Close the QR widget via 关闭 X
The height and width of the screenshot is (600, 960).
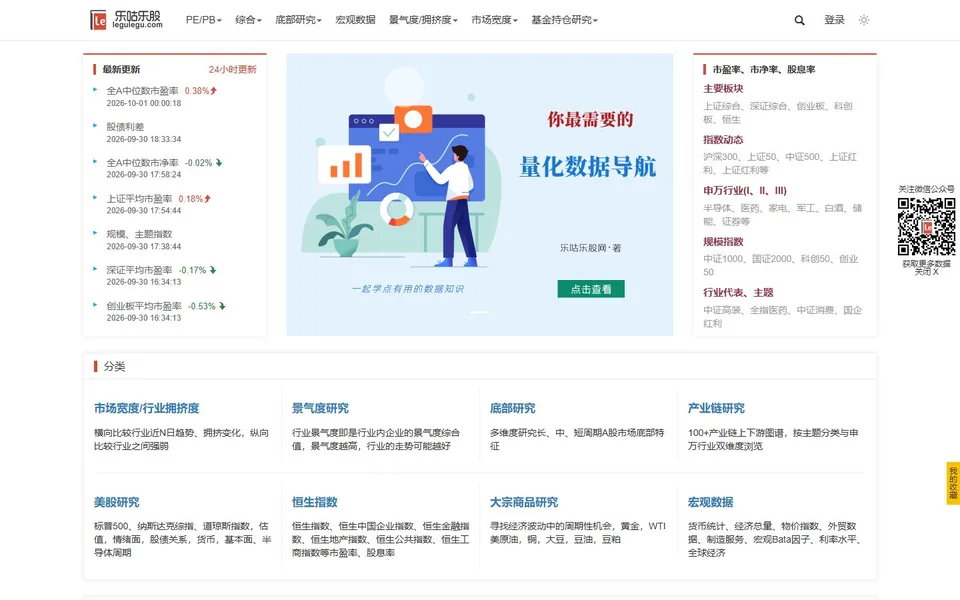[926, 272]
